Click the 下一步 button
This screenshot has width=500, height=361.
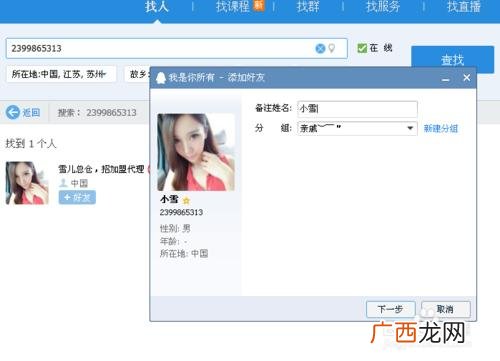click(391, 309)
